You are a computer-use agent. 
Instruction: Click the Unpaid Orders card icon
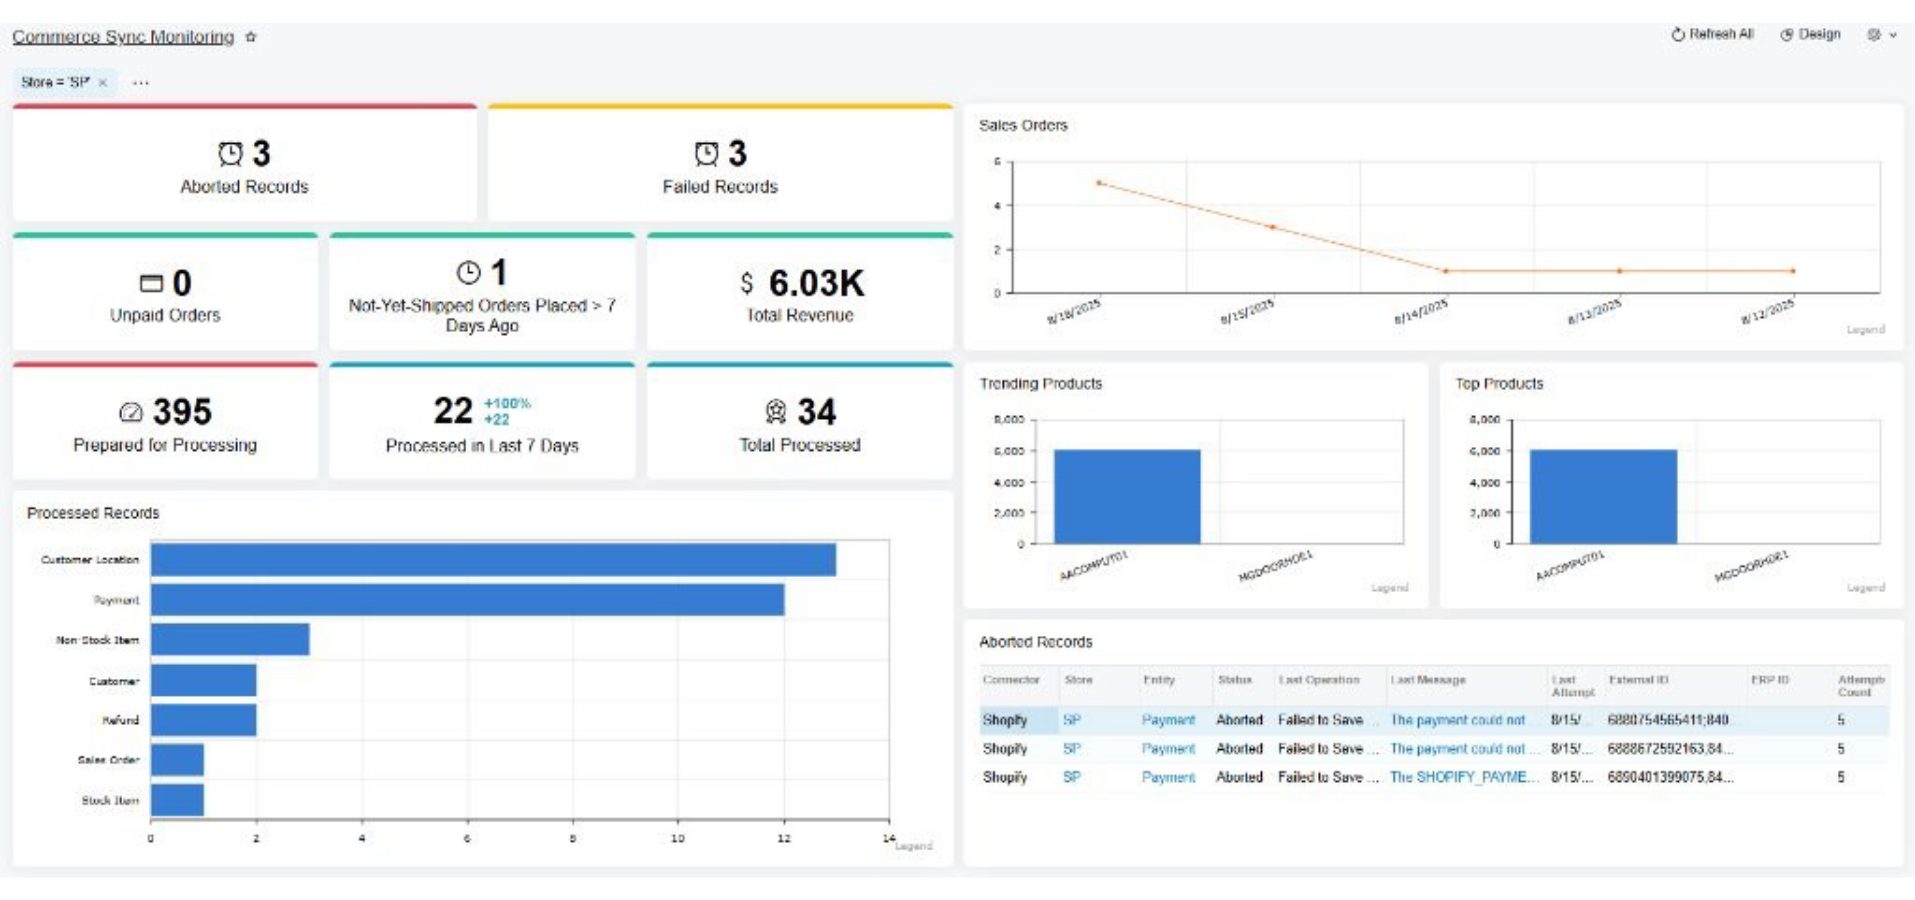coord(151,284)
